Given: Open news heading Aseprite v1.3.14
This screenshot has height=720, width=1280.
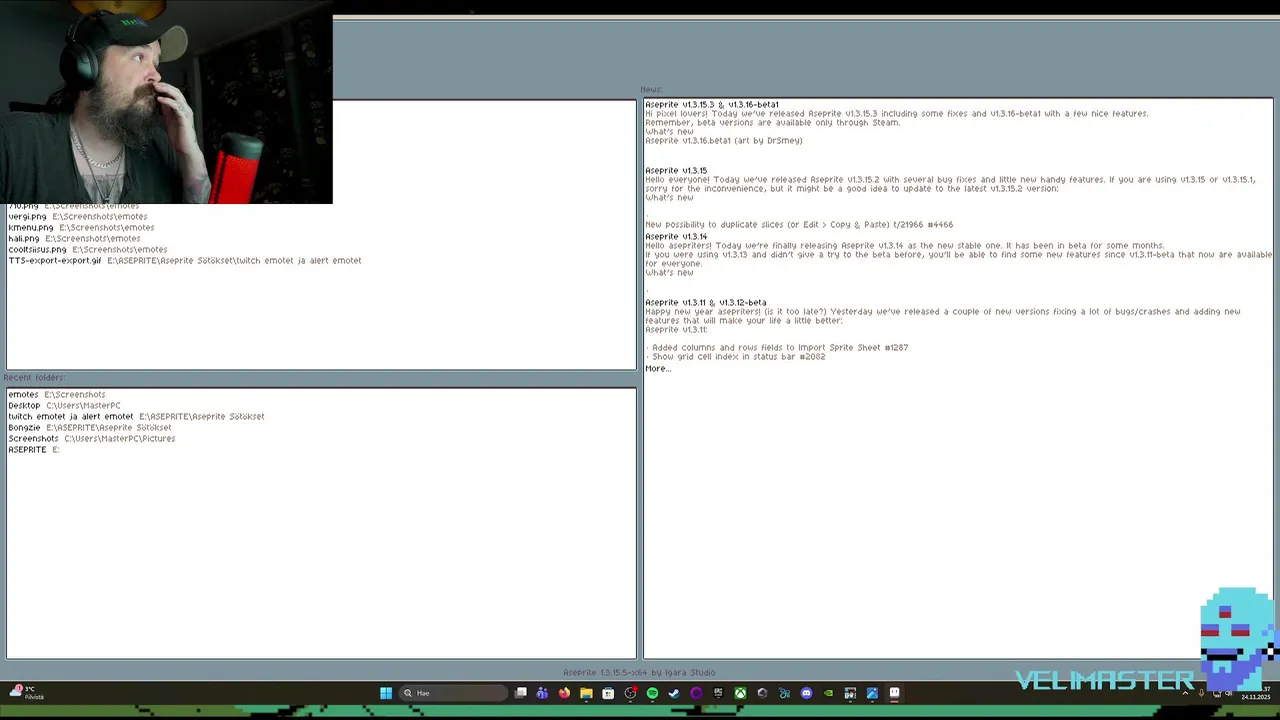Looking at the screenshot, I should 676,236.
